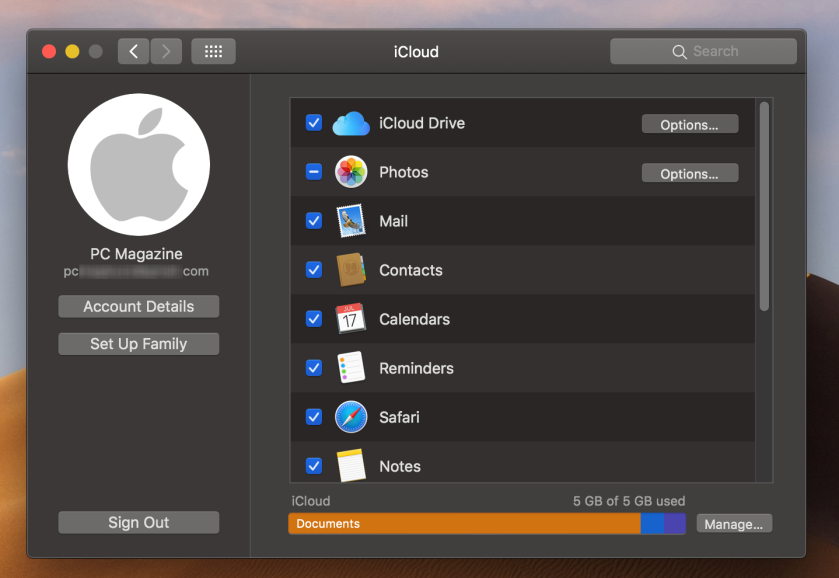The width and height of the screenshot is (839, 578).
Task: Go back with the left chevron
Action: tap(133, 51)
